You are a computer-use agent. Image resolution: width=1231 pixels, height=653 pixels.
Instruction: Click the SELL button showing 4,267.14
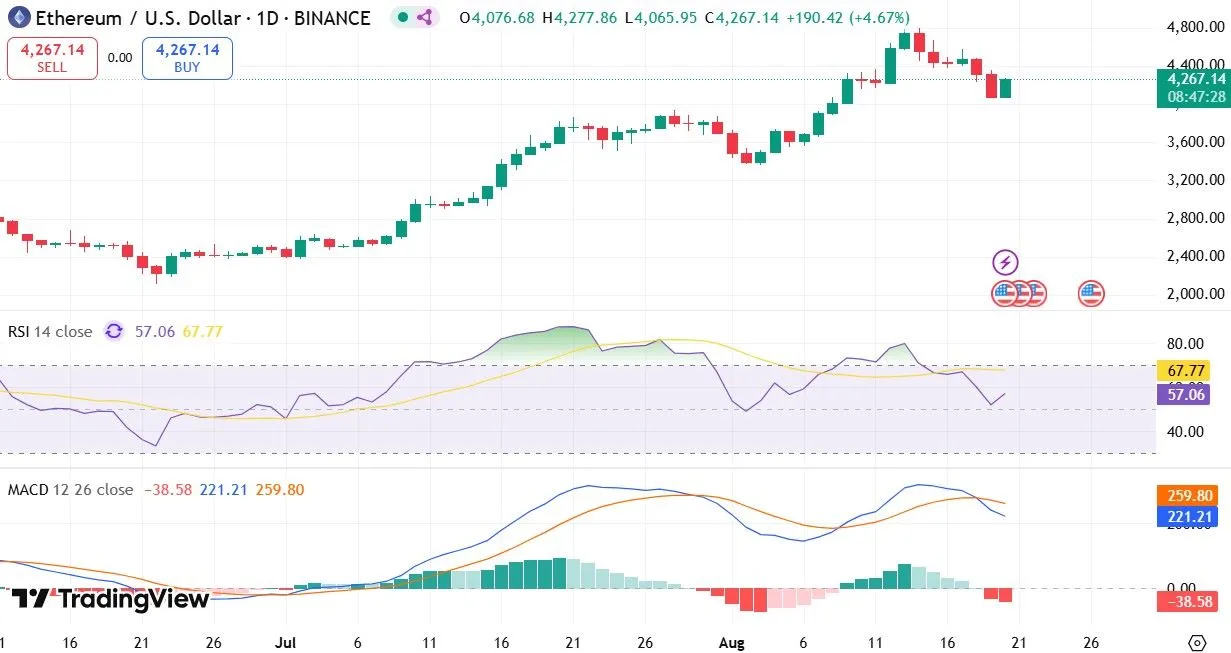click(51, 57)
